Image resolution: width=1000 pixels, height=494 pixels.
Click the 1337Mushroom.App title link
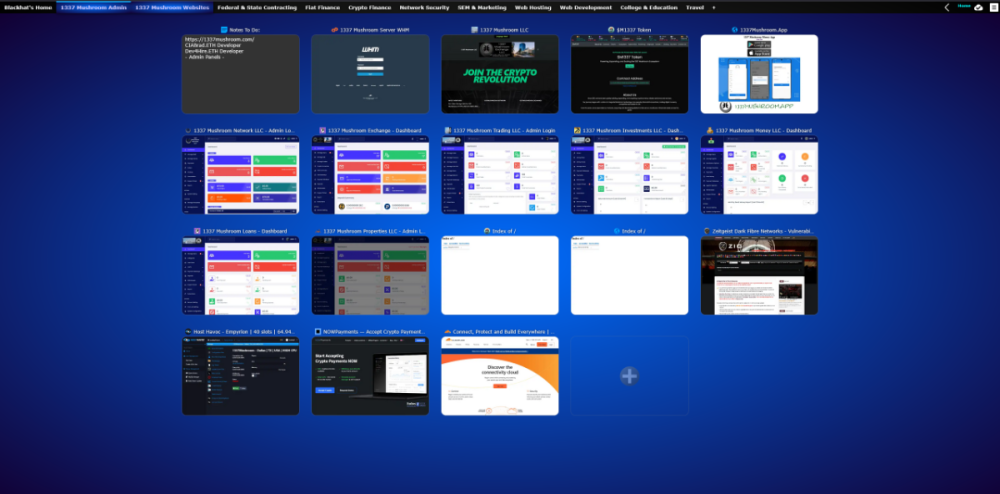(763, 30)
